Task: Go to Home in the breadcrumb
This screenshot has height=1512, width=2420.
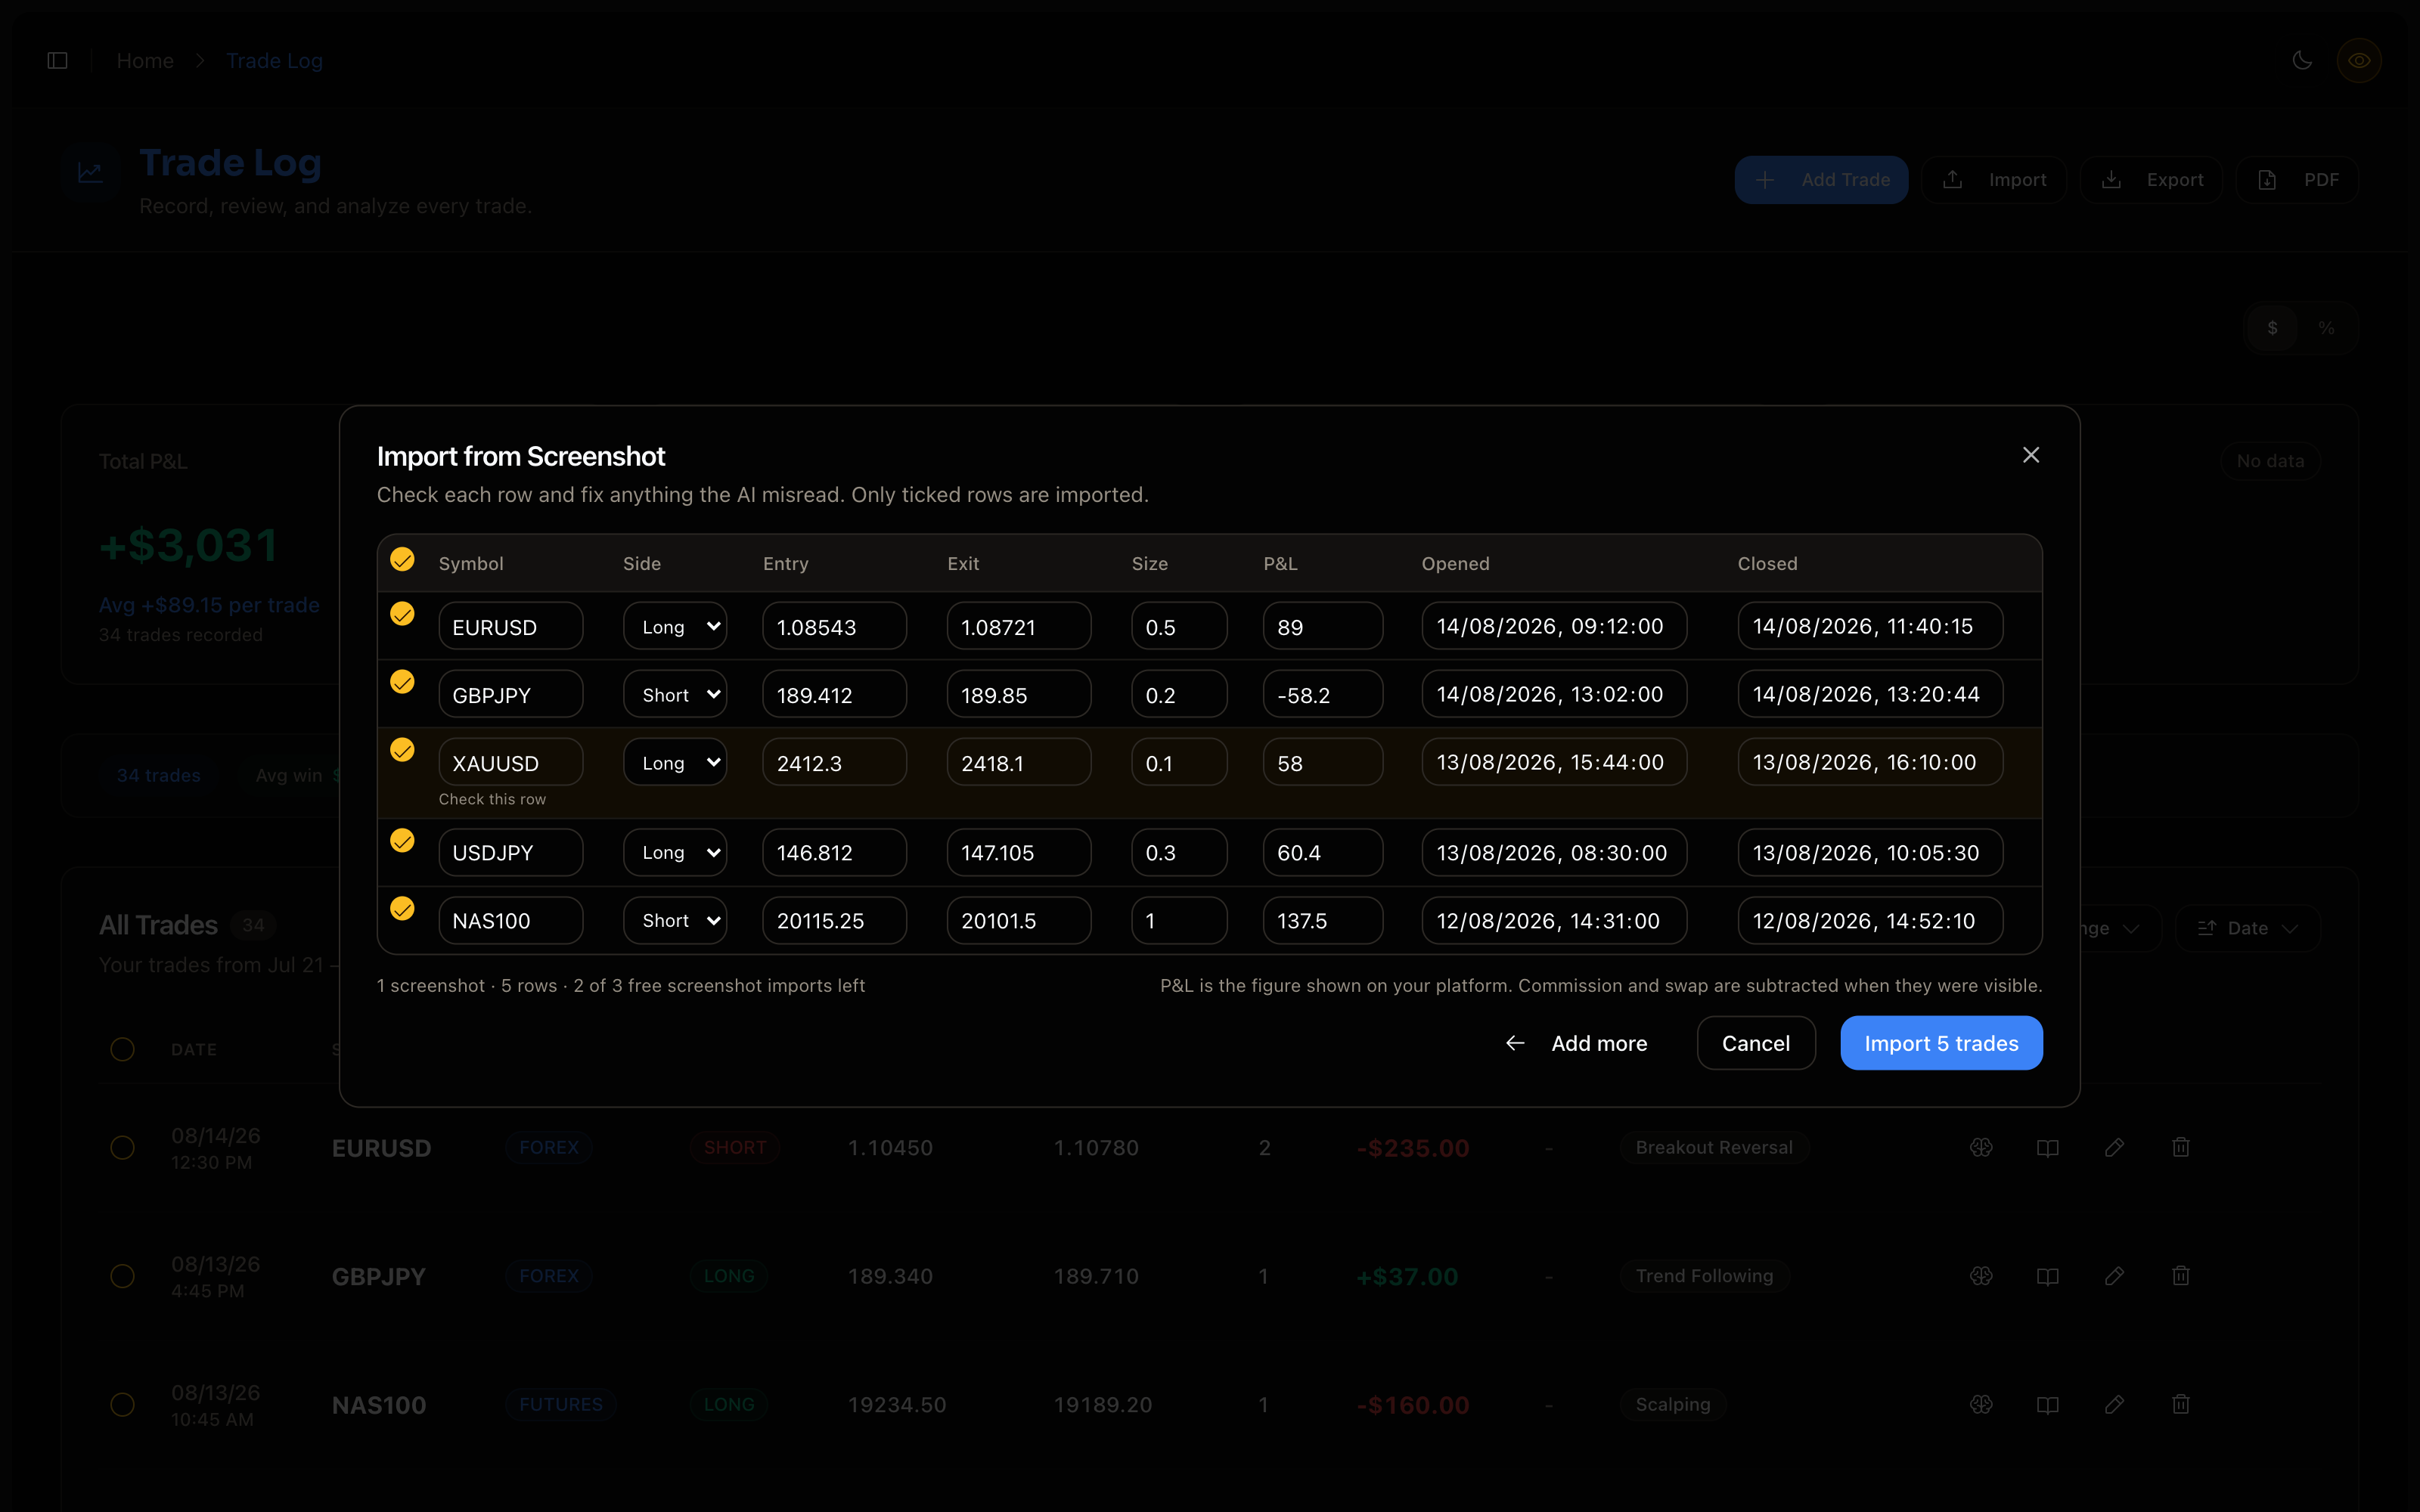Action: click(145, 61)
